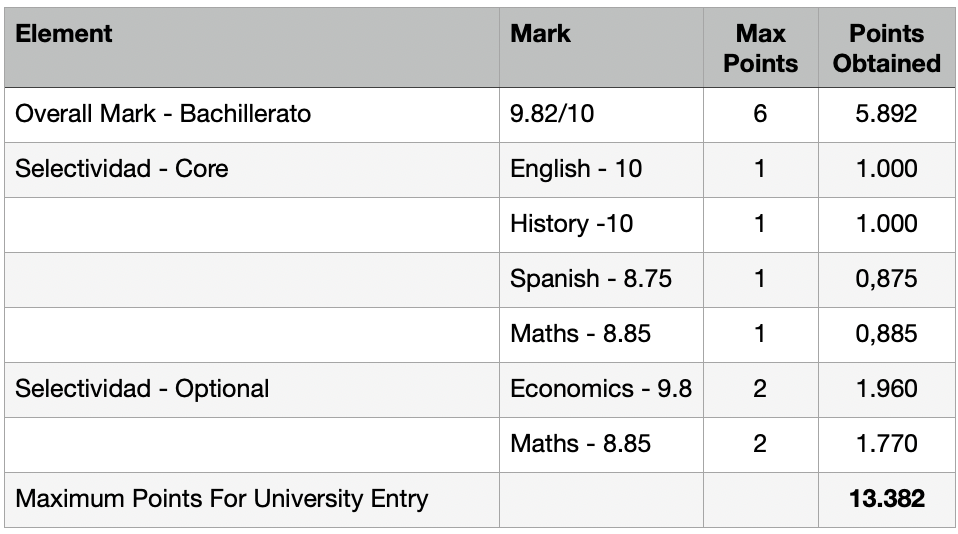Select the Selectividad - Optional cell
This screenshot has width=958, height=534.
coord(252,389)
